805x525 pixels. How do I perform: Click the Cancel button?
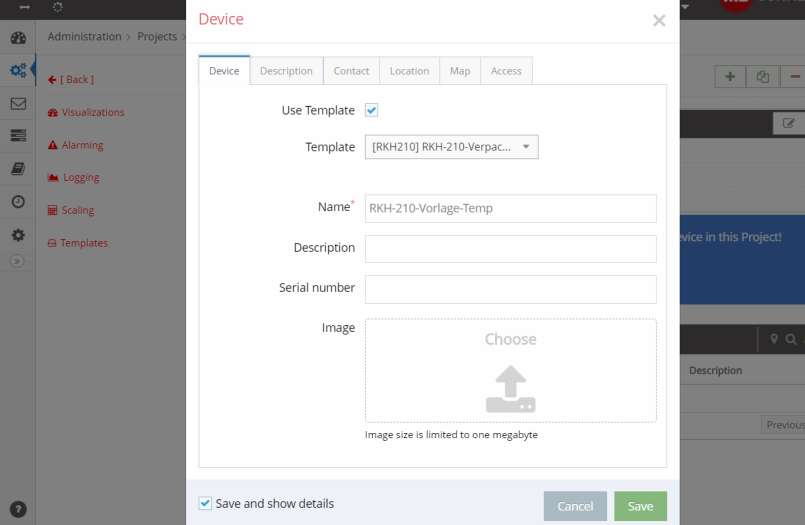[x=575, y=506]
